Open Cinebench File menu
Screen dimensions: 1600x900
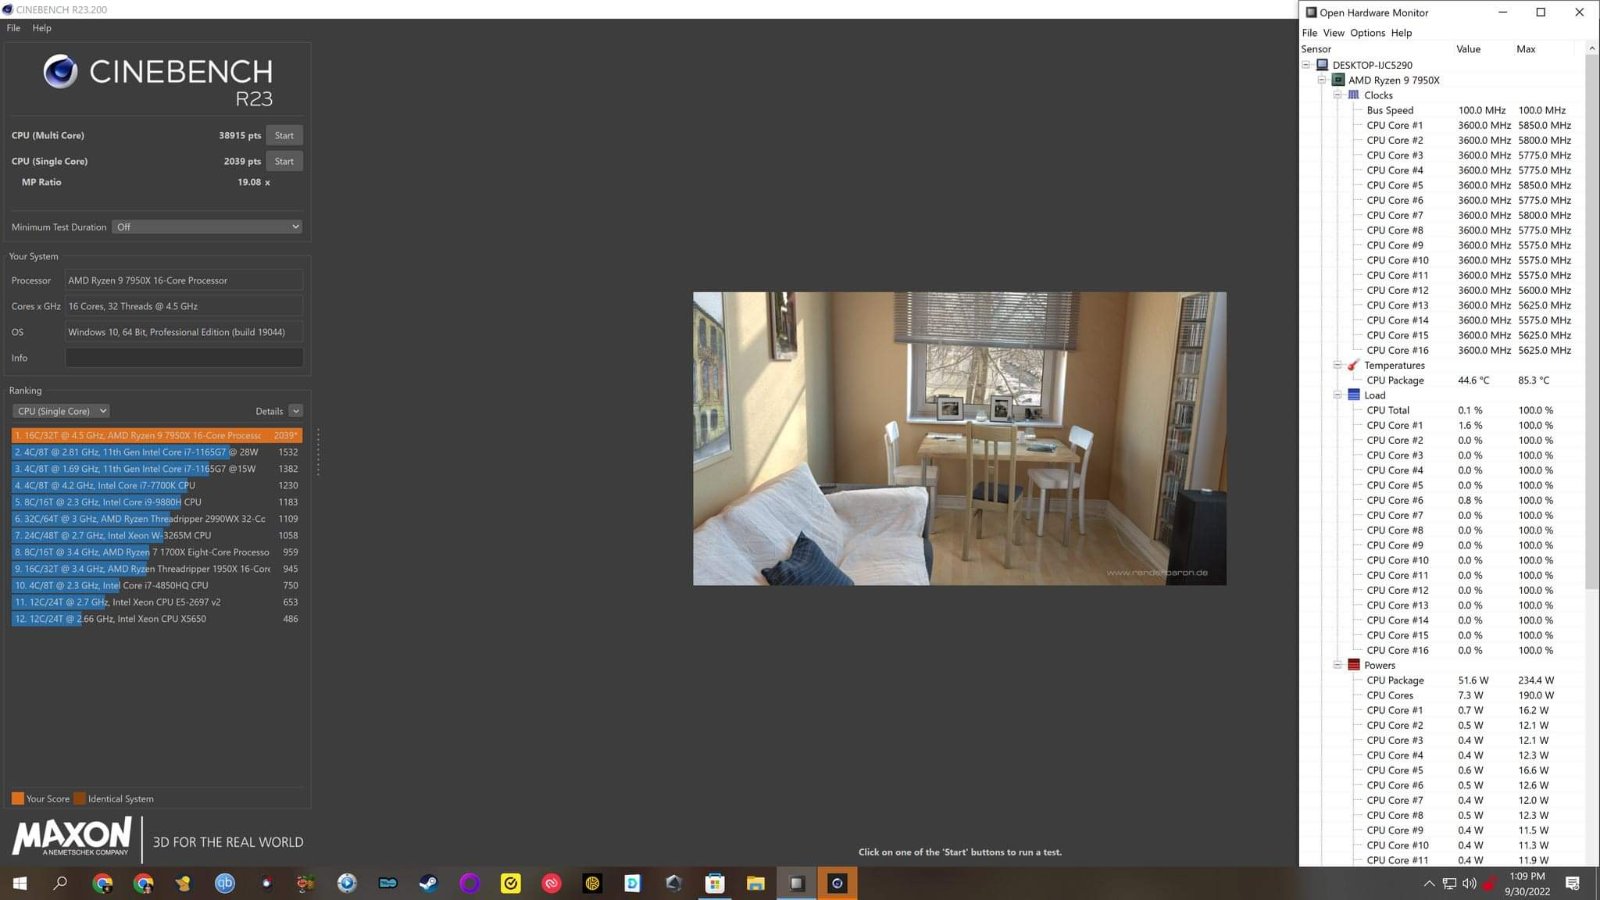14,28
